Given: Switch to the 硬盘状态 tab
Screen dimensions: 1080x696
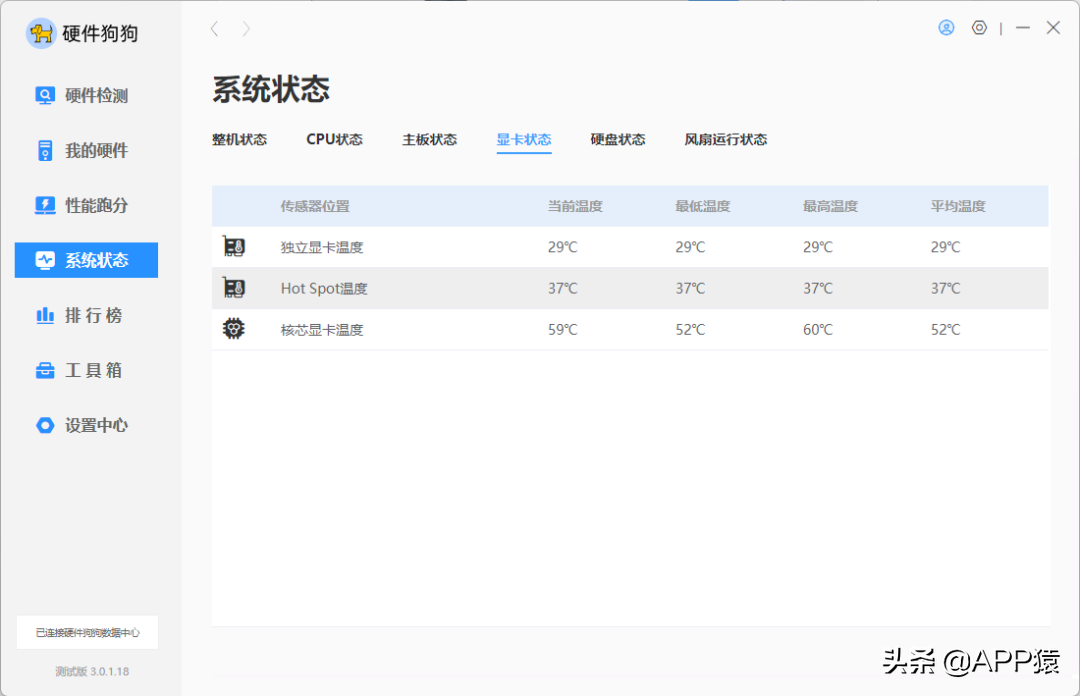Looking at the screenshot, I should coord(618,140).
